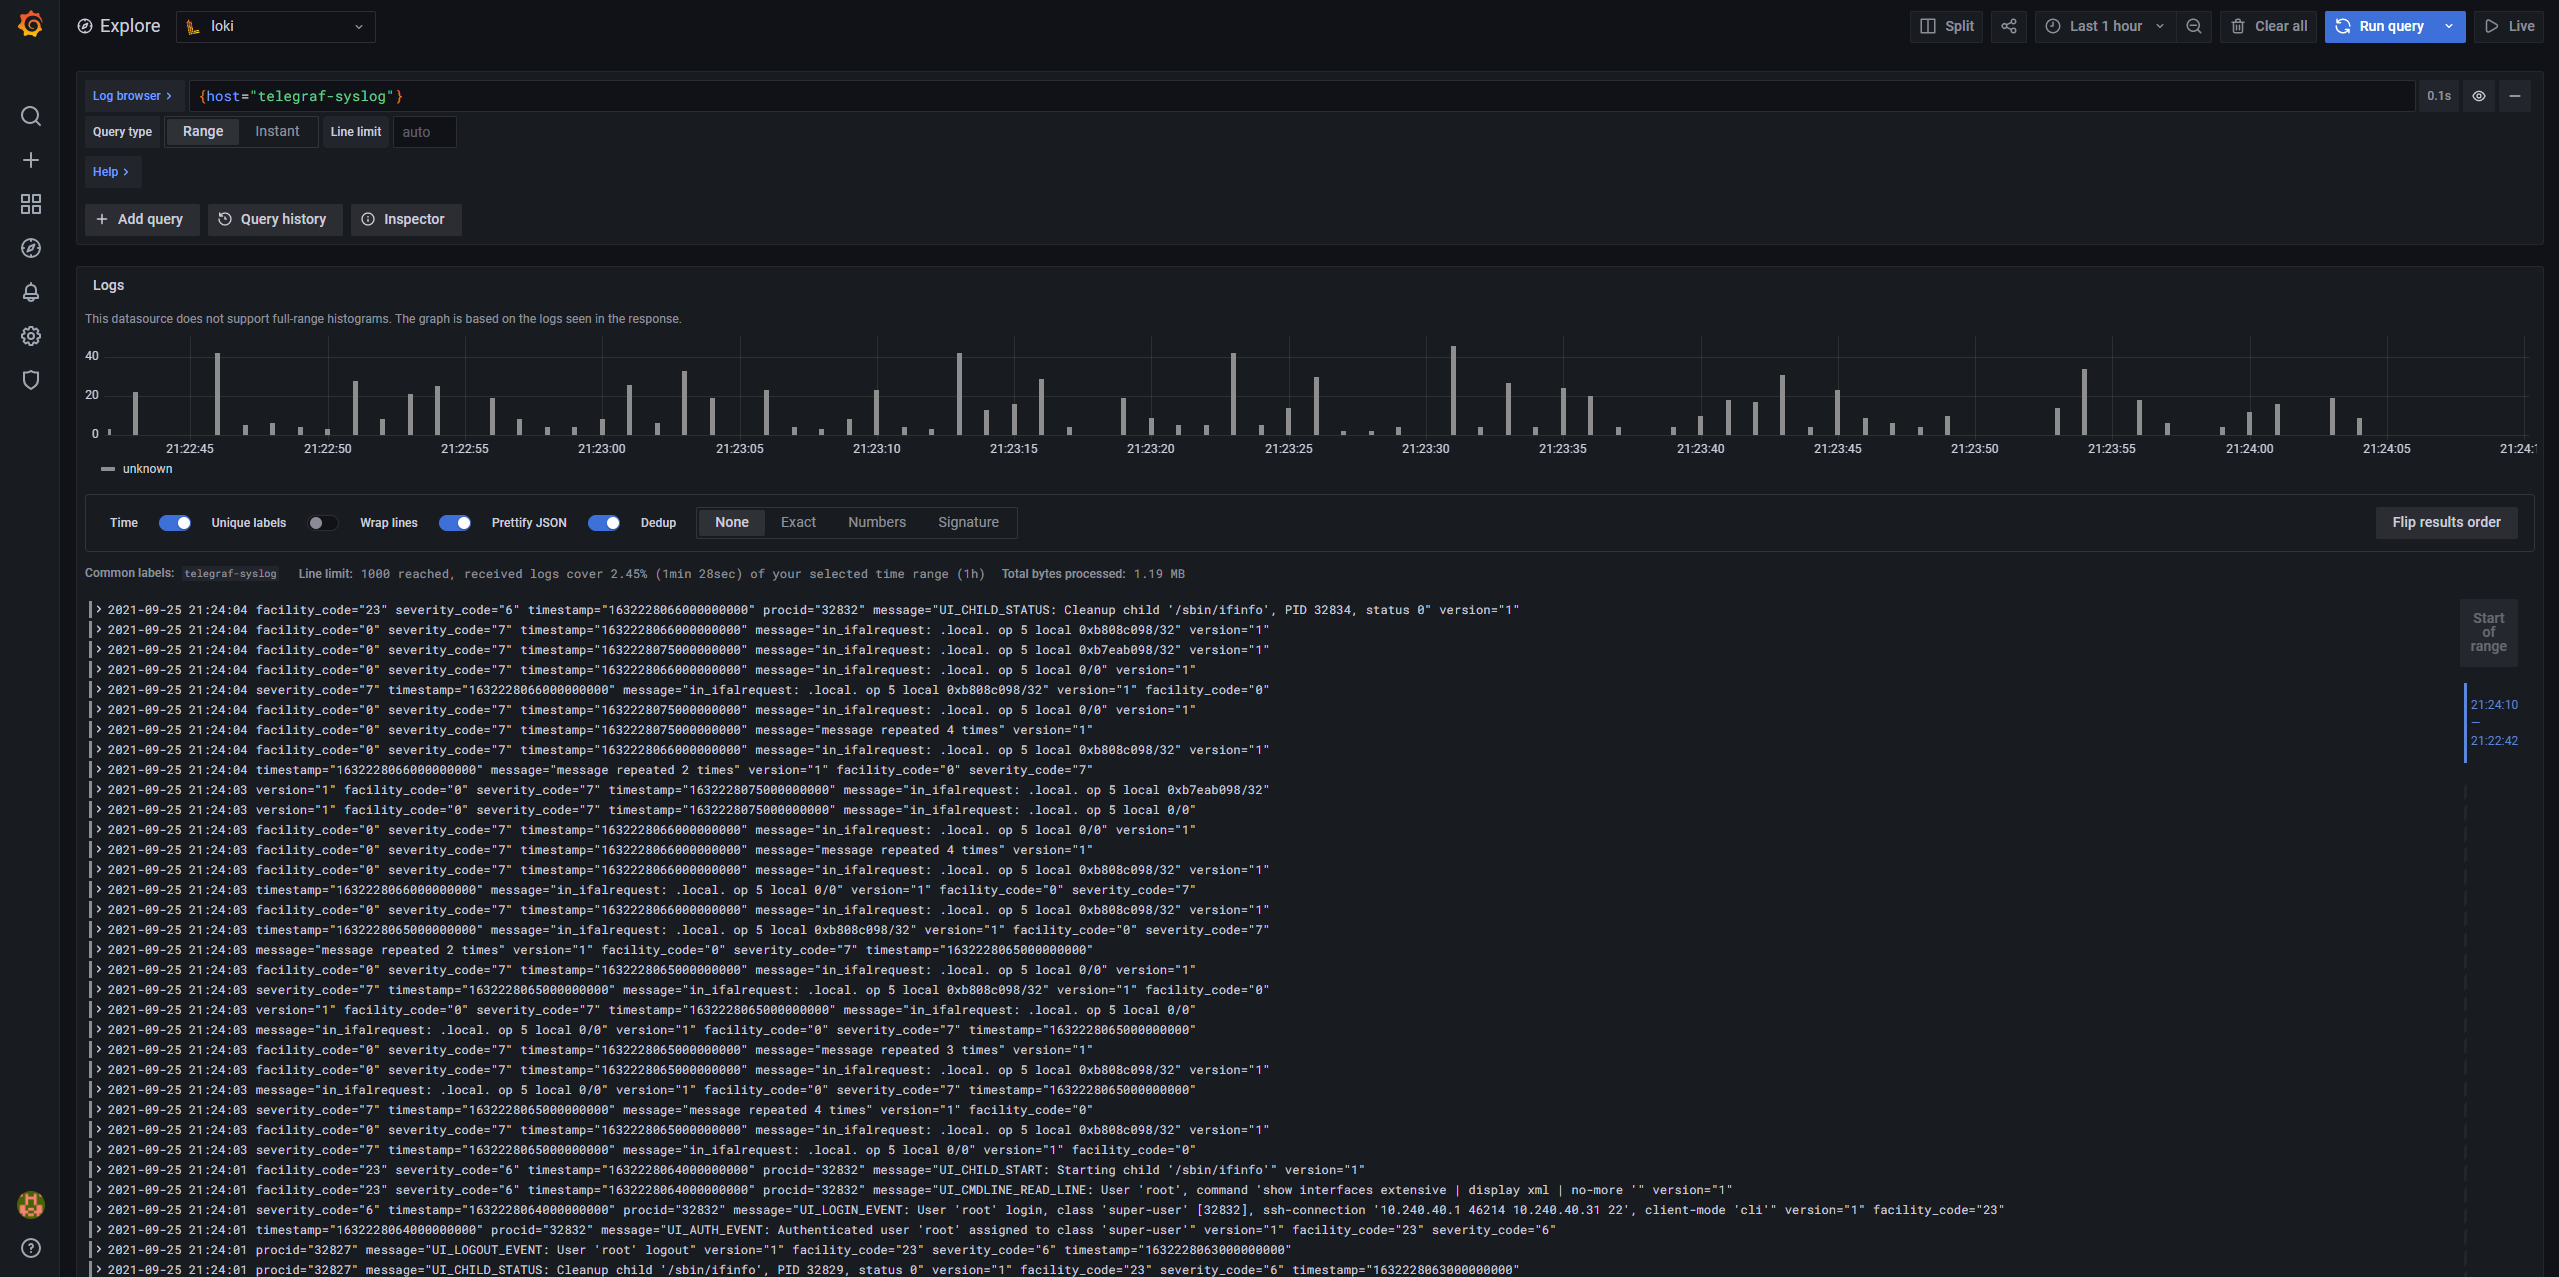Click the share shortened link icon
Screen dimensions: 2559x1277
(2009, 27)
